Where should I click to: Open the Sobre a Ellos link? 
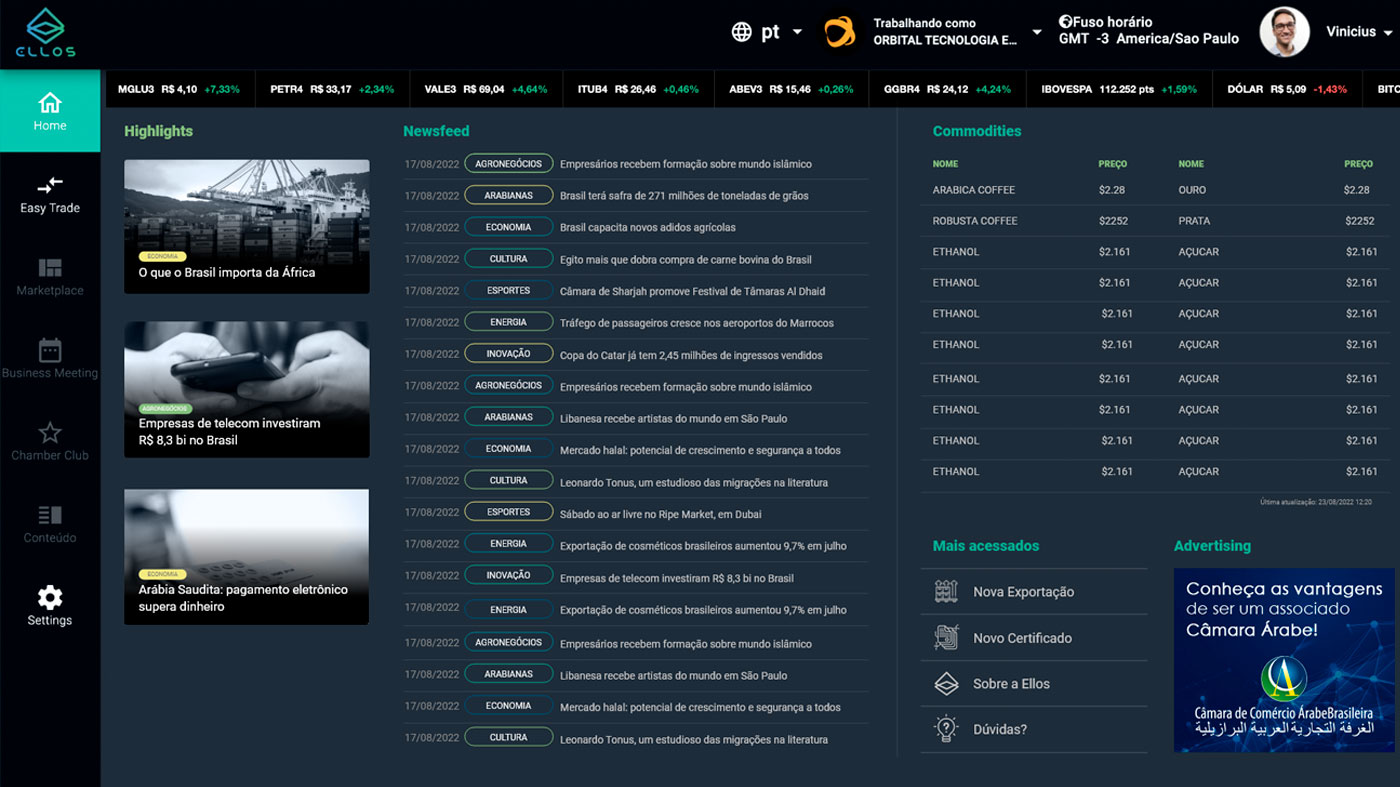tap(1011, 684)
